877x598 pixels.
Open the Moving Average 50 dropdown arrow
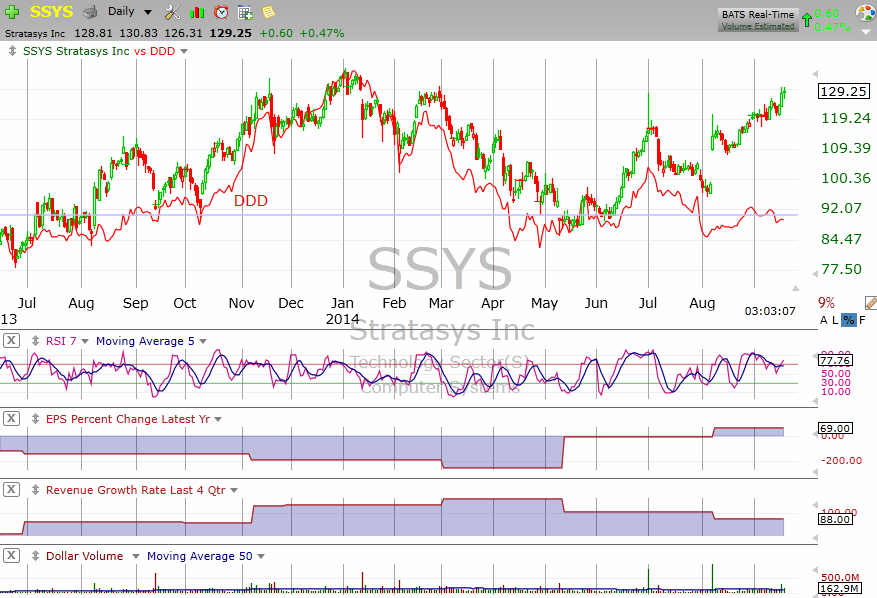click(261, 557)
